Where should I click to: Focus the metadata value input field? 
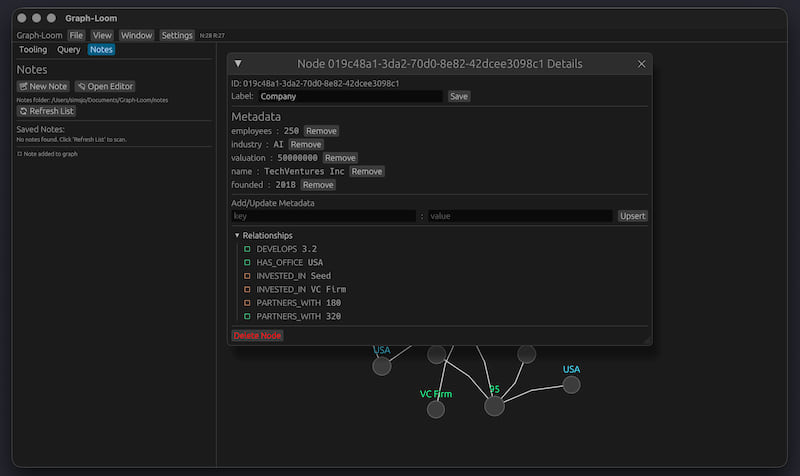click(520, 216)
